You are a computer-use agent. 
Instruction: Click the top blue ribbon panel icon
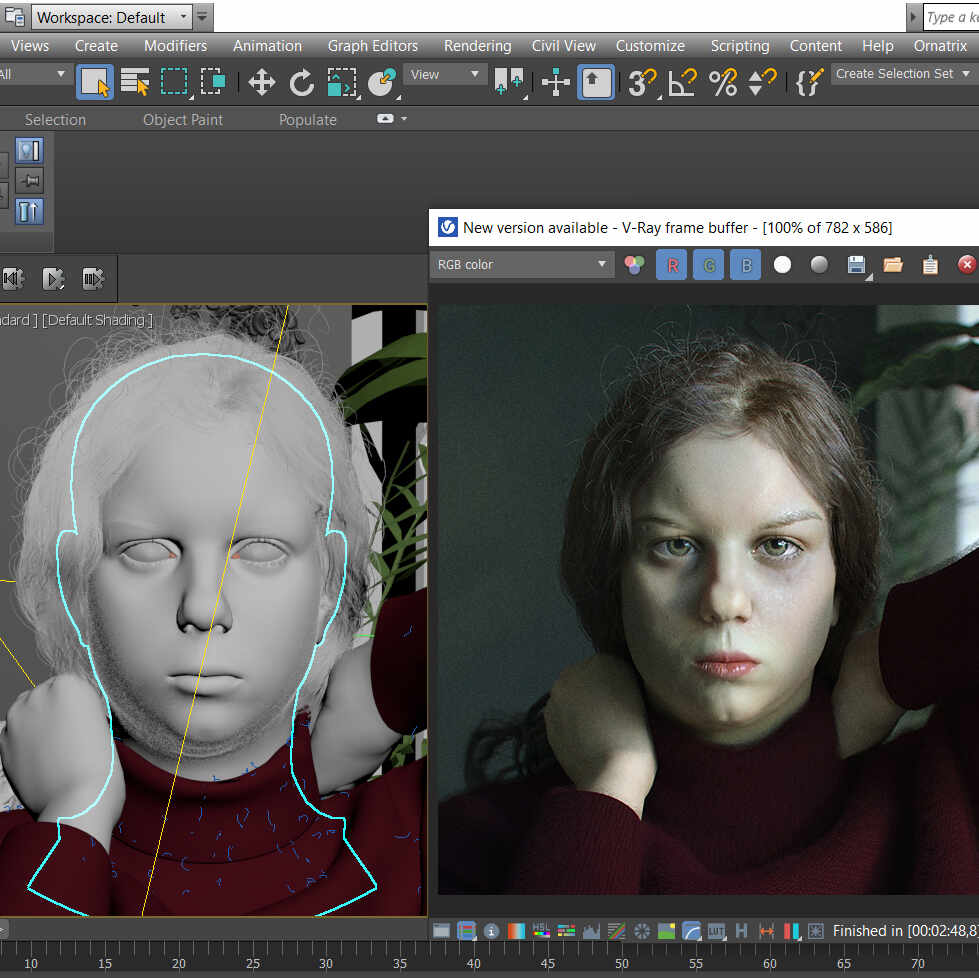tap(29, 151)
